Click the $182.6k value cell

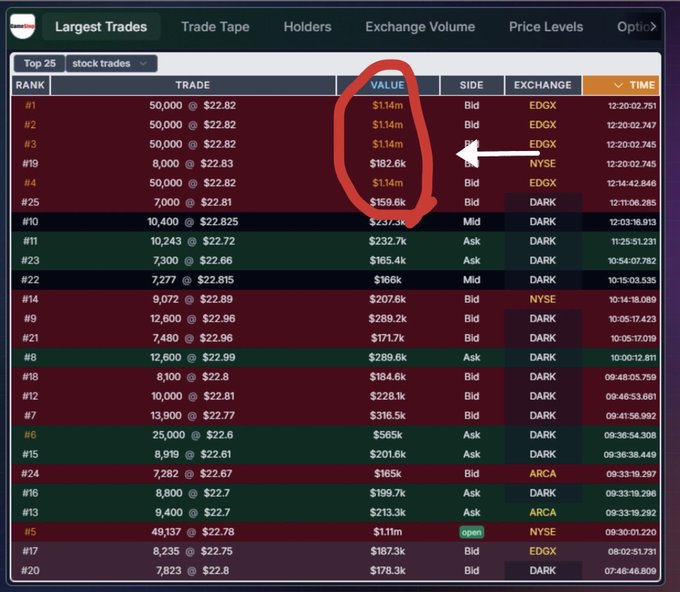[x=387, y=164]
